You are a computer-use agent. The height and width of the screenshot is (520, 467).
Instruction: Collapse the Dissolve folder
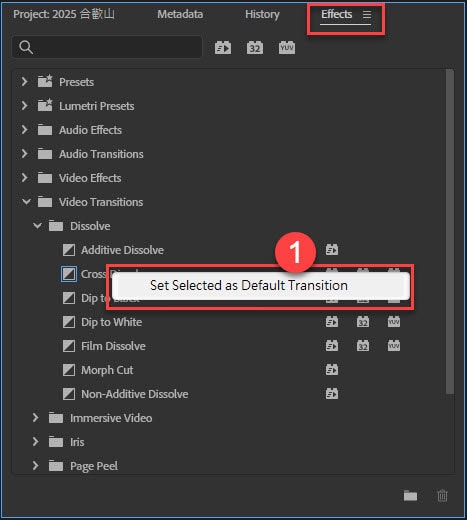point(37,226)
